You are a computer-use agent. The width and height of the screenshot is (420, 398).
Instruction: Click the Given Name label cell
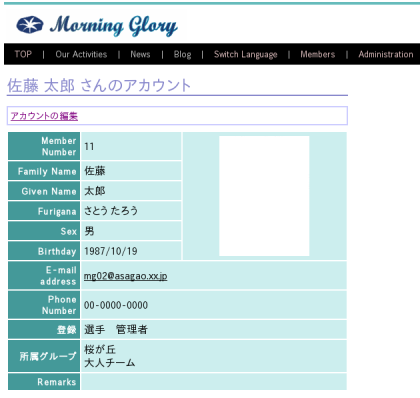tap(44, 191)
